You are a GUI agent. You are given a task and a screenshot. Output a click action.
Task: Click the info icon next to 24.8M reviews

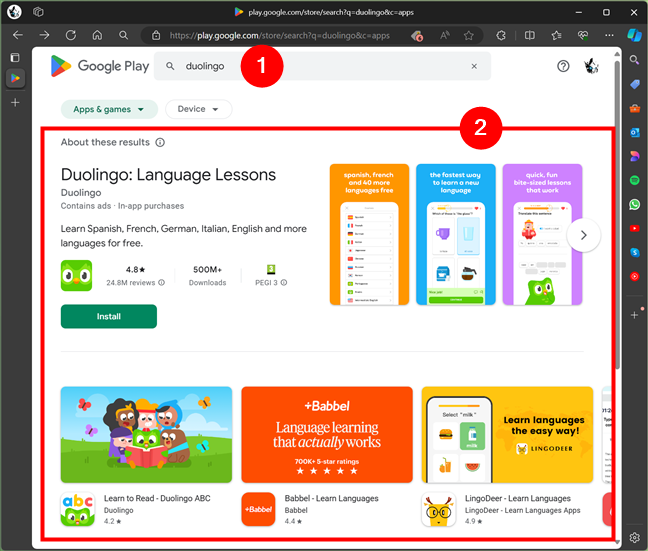pos(162,282)
